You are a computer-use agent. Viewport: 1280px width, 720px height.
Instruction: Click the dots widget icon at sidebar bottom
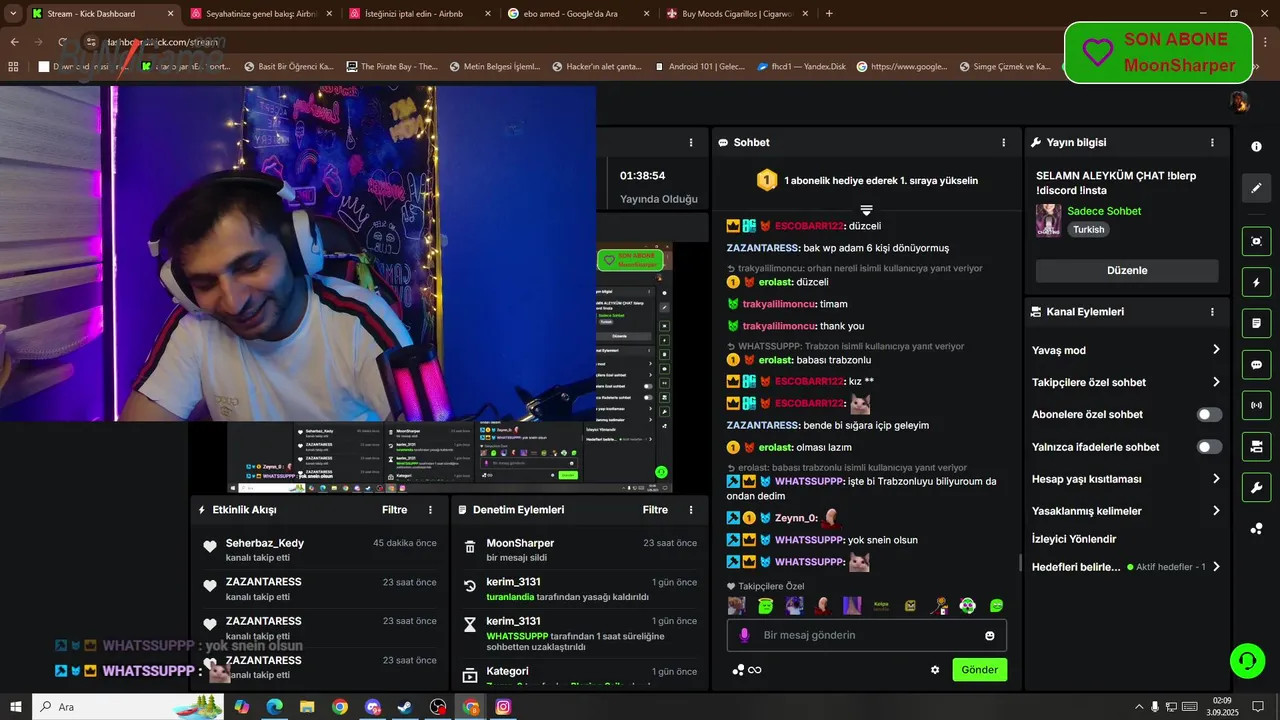tap(1256, 529)
